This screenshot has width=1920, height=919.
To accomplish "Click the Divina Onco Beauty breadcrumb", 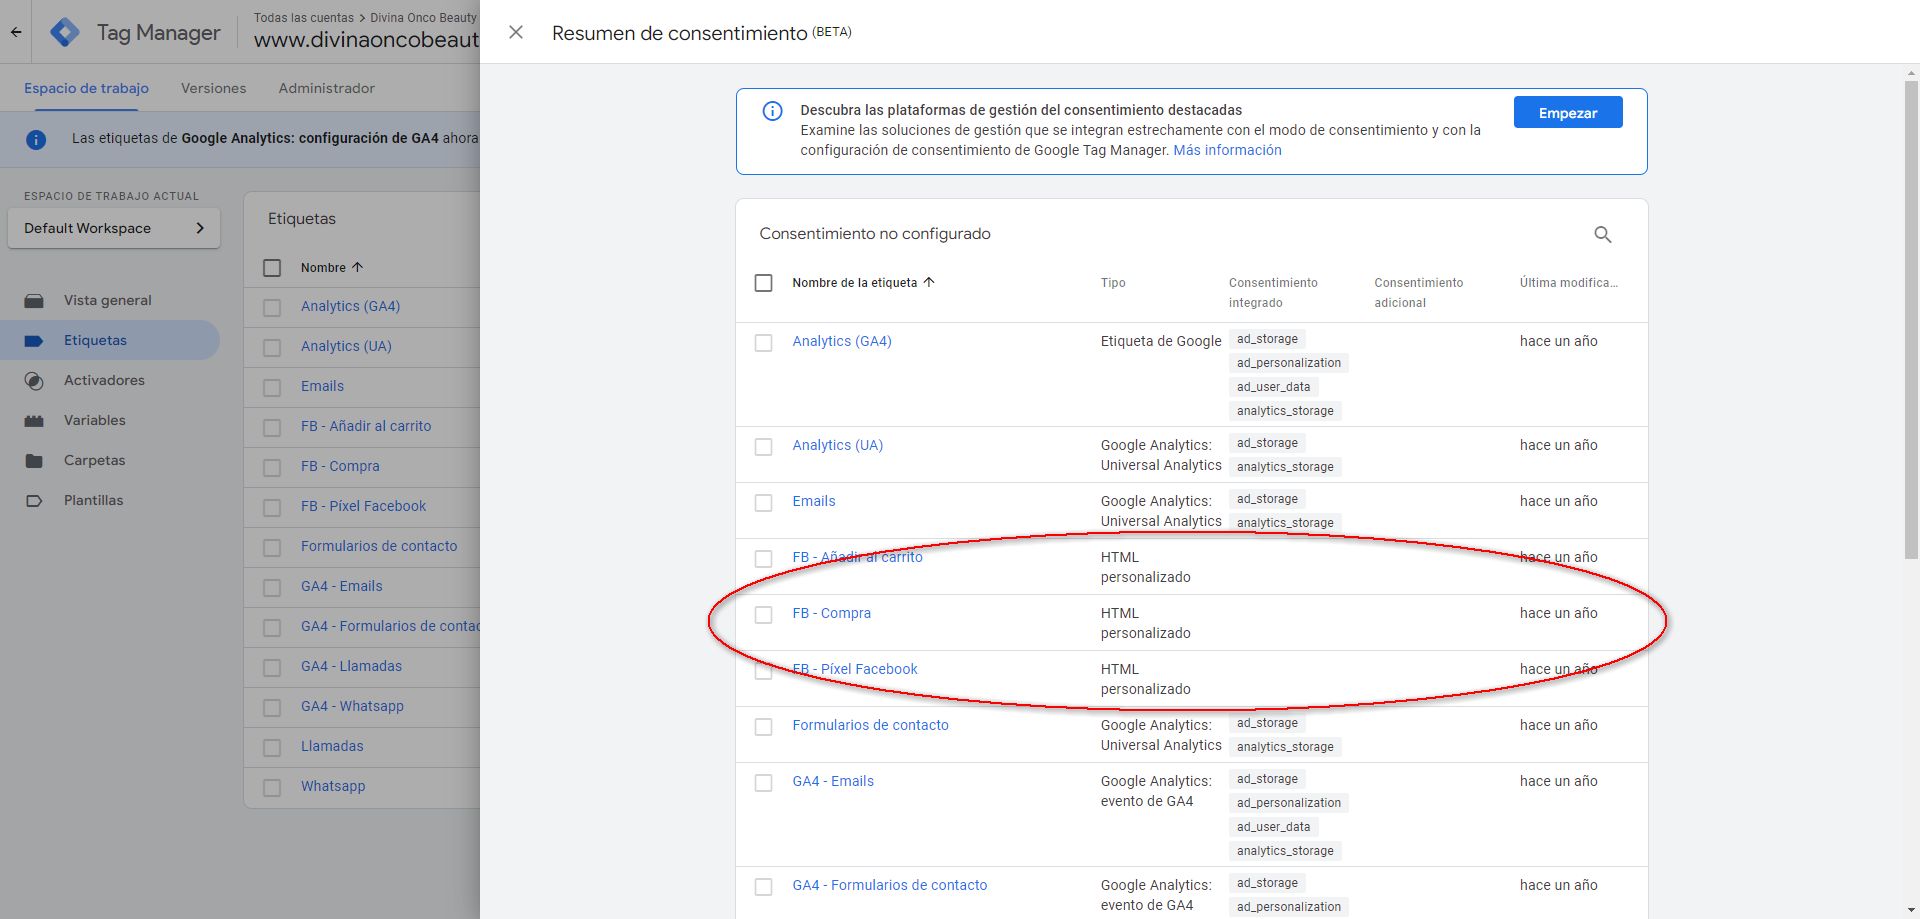I will (423, 17).
